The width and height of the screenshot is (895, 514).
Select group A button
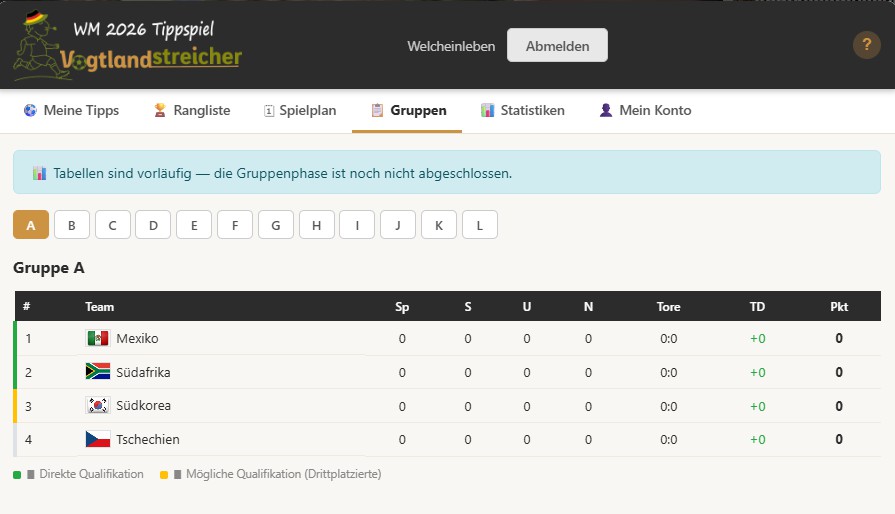(x=31, y=225)
